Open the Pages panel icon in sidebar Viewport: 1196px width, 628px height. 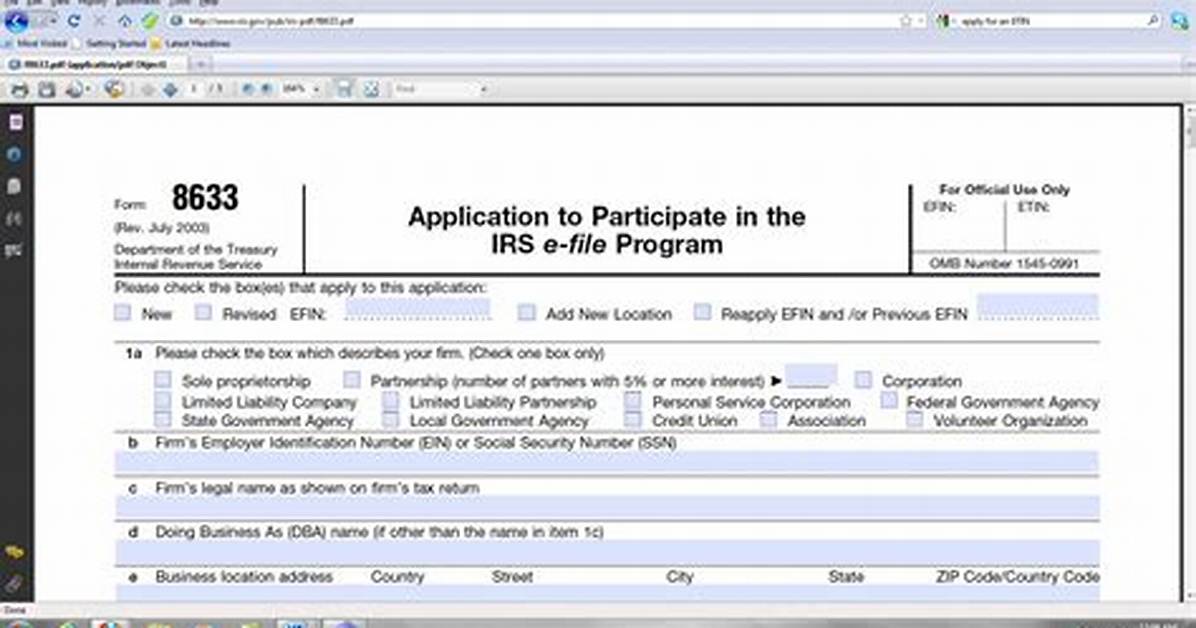tap(15, 122)
